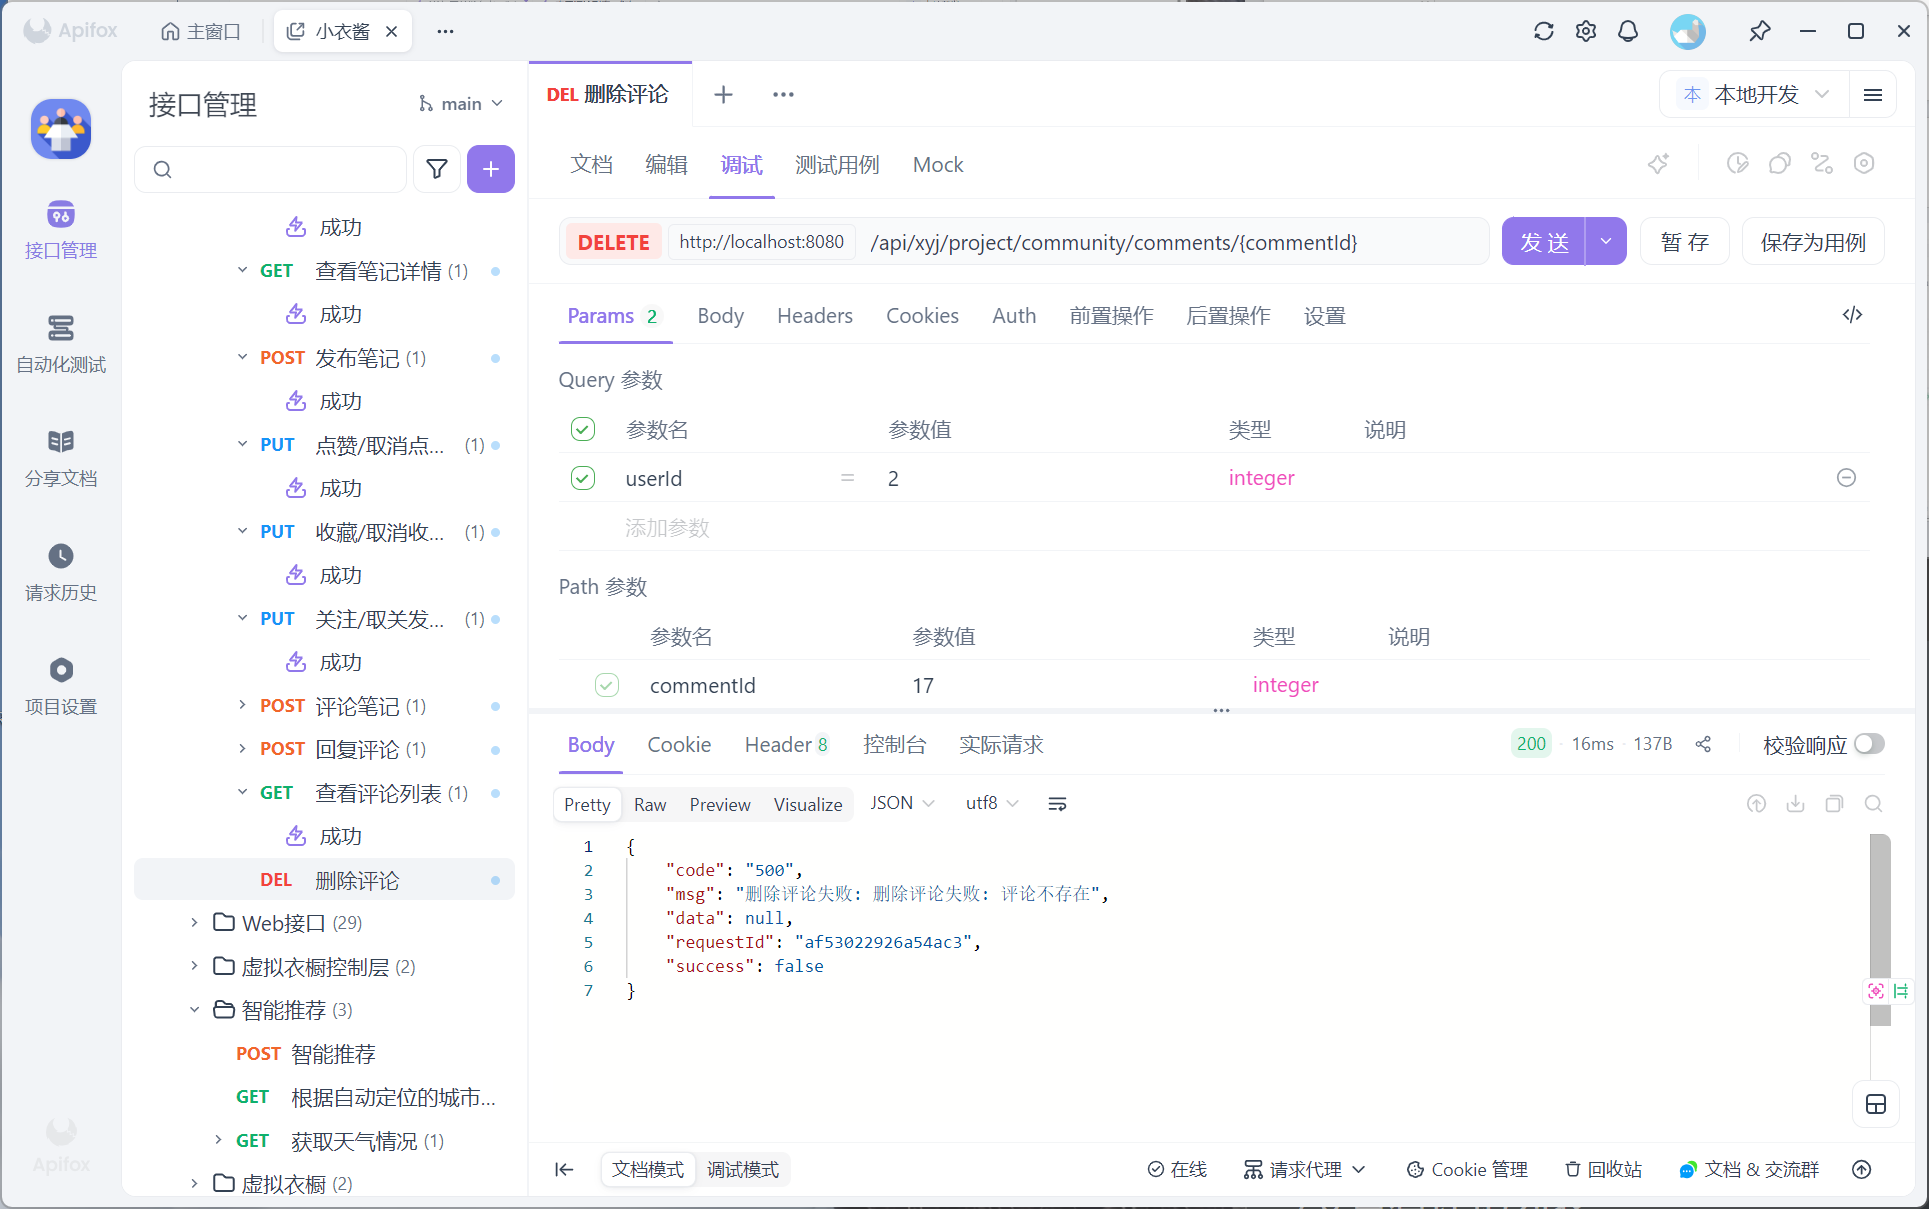The width and height of the screenshot is (1929, 1209).
Task: Click the purple add-new plus button
Action: point(490,169)
